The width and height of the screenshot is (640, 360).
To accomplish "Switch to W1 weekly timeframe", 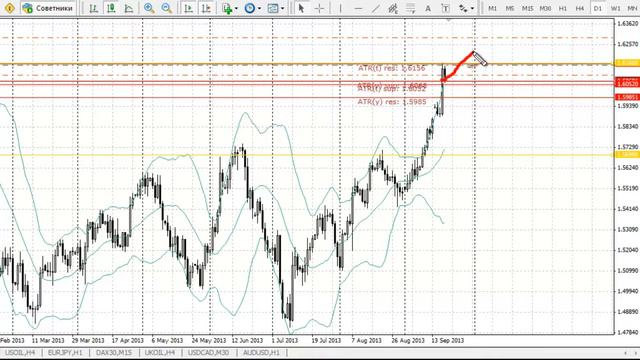I will pyautogui.click(x=616, y=8).
